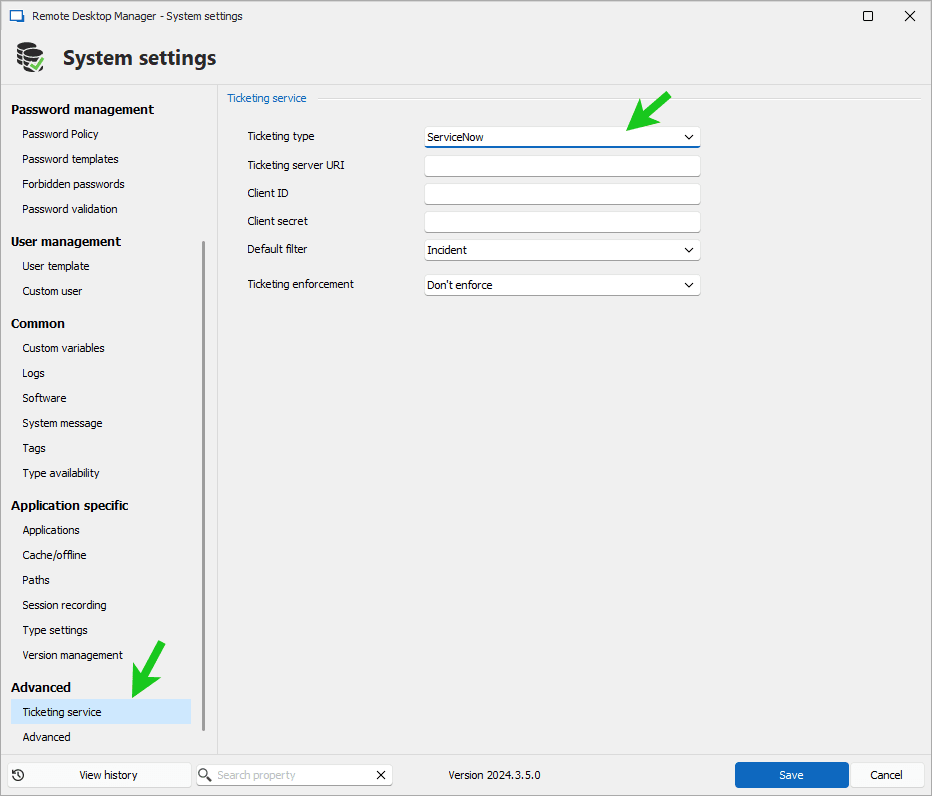Viewport: 932px width, 796px height.
Task: Click the system settings database icon
Action: point(30,58)
